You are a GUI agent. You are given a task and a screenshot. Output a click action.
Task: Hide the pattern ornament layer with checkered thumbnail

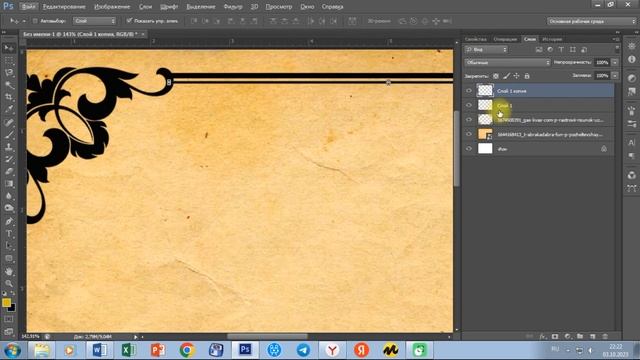[469, 120]
